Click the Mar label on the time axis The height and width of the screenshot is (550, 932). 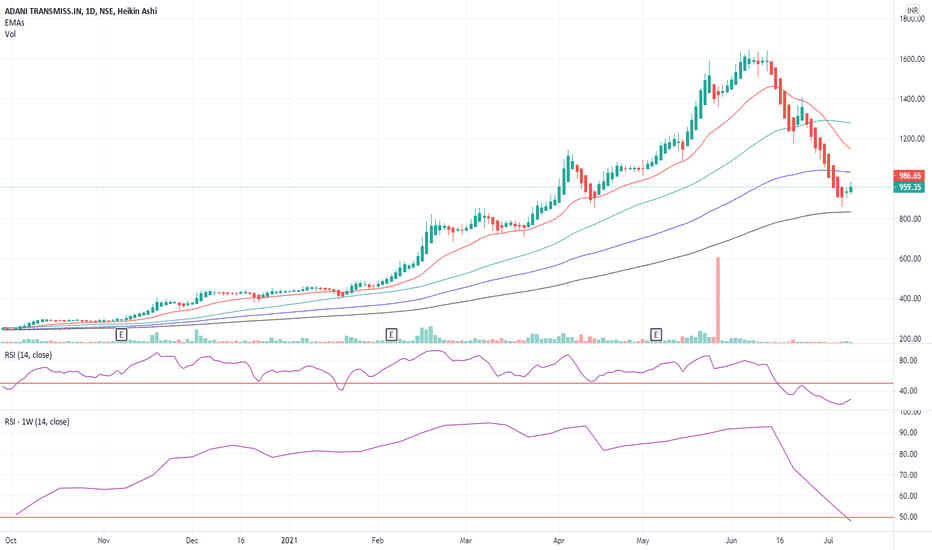[x=465, y=540]
